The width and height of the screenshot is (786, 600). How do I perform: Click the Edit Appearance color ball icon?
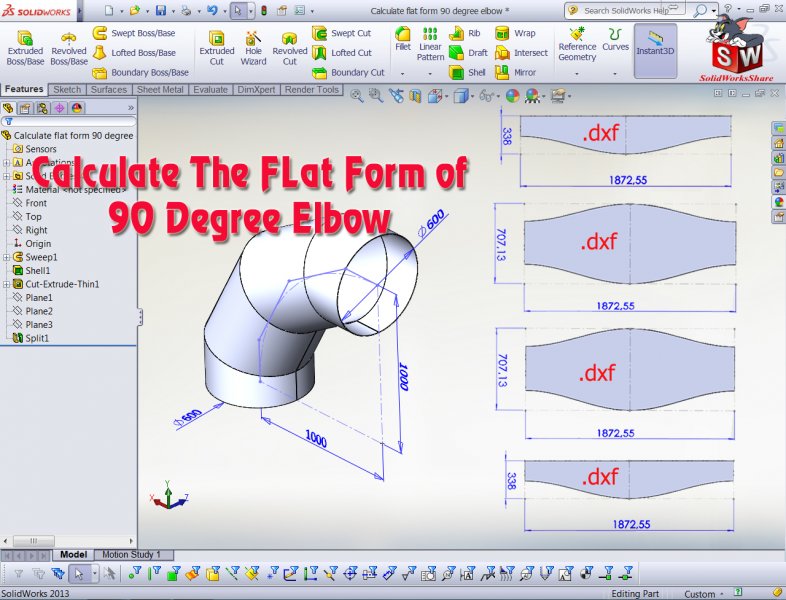(x=512, y=95)
